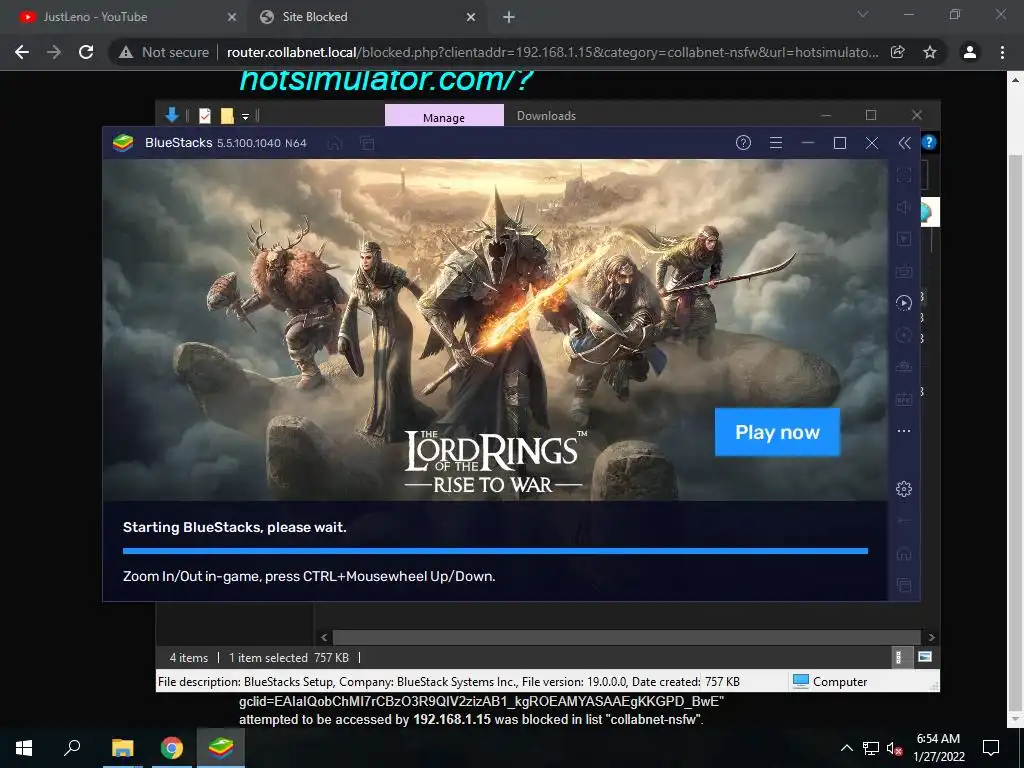Image resolution: width=1024 pixels, height=768 pixels.
Task: Reload the blocked page
Action: [86, 52]
